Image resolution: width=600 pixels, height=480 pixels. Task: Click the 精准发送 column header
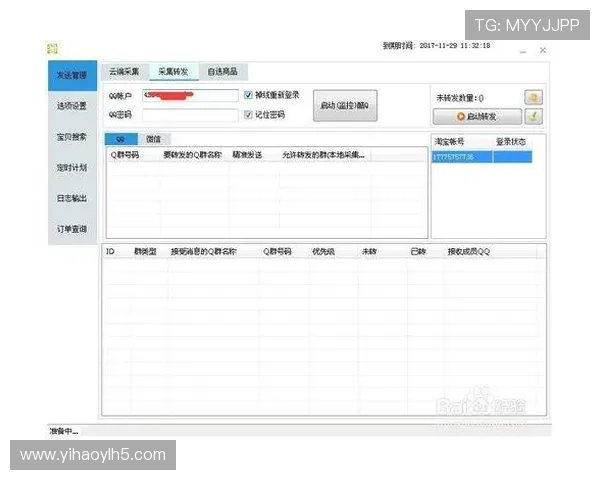click(247, 155)
